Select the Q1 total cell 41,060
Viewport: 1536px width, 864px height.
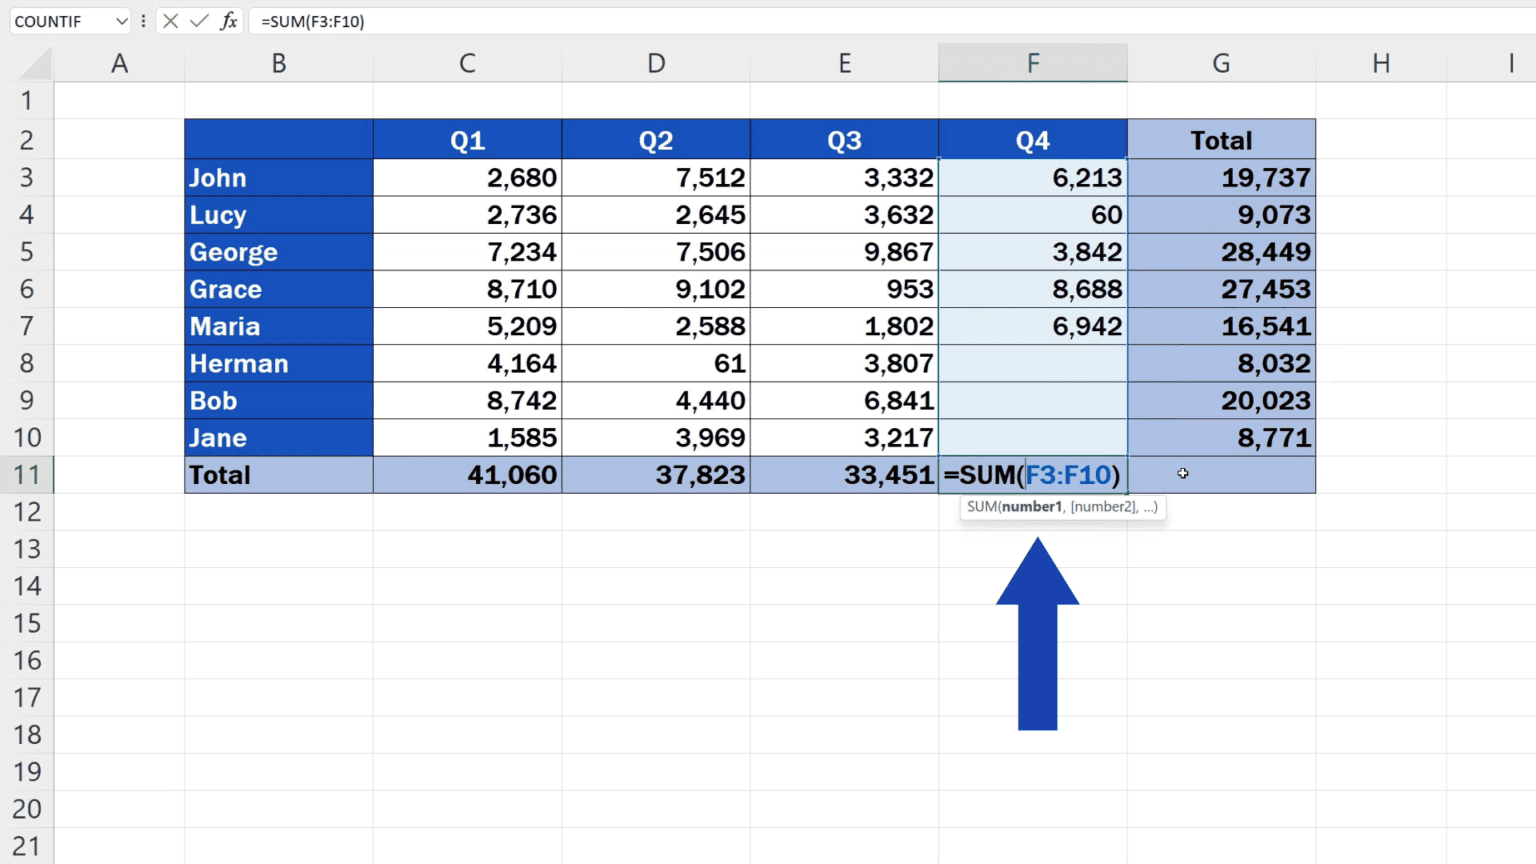[x=467, y=475]
